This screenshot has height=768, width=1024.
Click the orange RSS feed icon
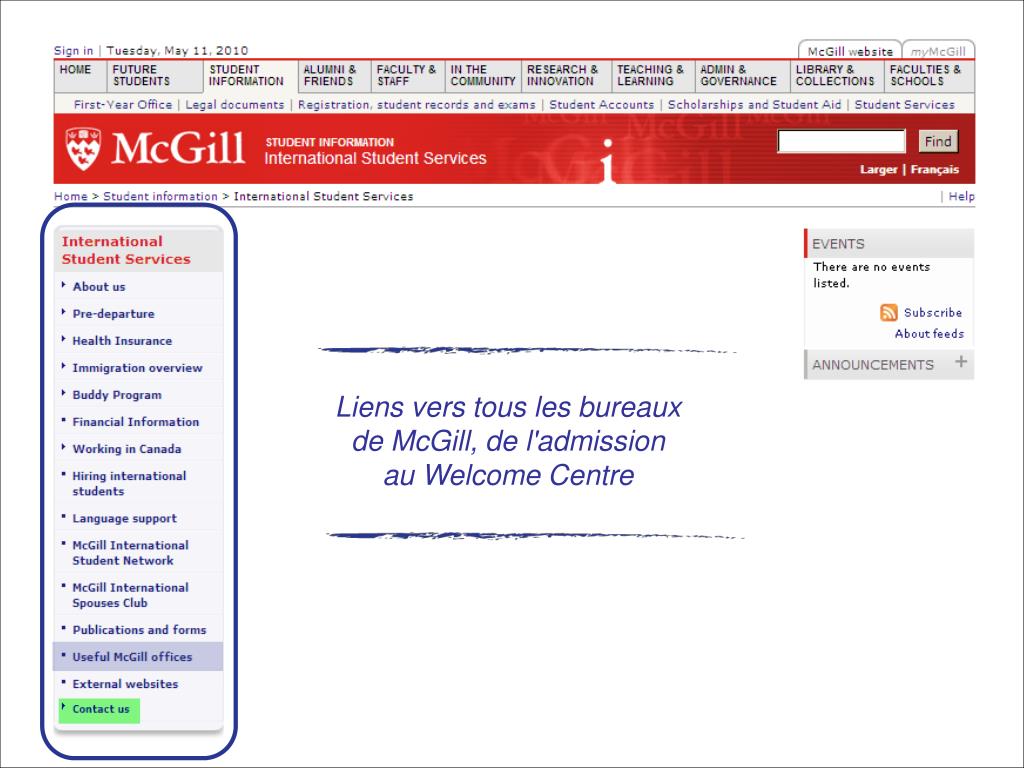pos(888,313)
